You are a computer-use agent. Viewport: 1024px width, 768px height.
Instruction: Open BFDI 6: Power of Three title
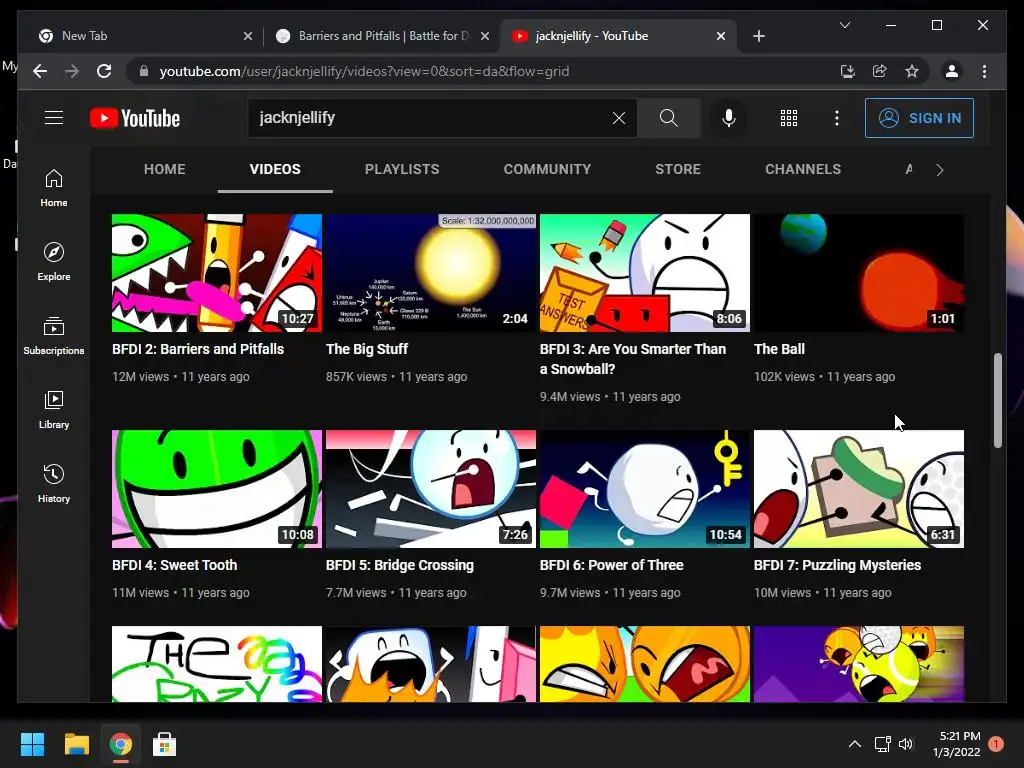[611, 565]
